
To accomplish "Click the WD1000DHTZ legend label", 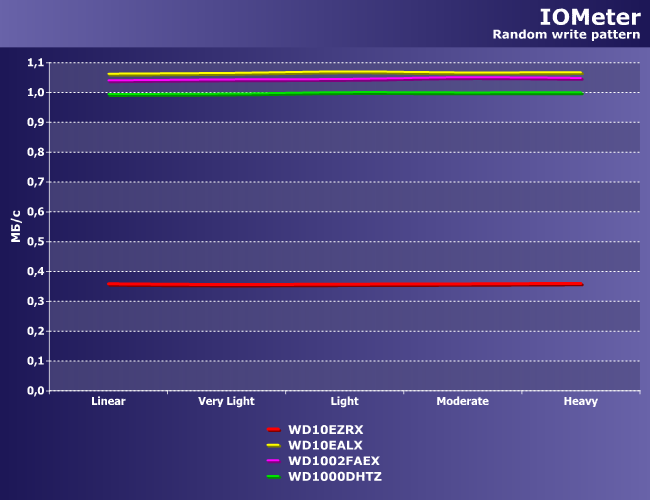I will [335, 476].
